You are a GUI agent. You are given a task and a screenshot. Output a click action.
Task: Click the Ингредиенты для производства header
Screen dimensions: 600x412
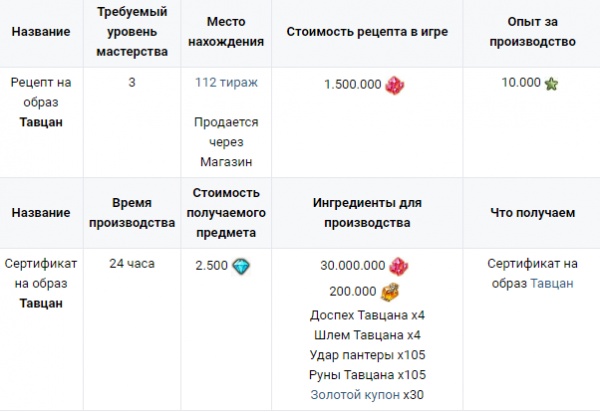tap(367, 213)
